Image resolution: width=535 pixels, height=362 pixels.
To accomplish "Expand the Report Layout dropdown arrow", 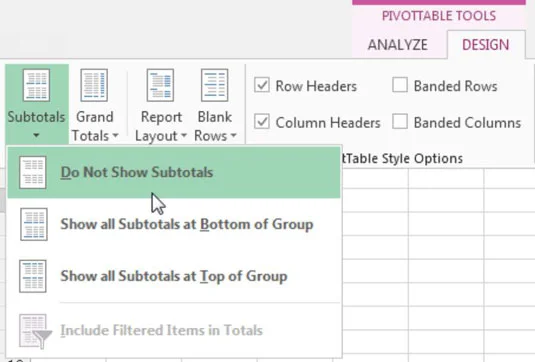I will click(x=184, y=136).
